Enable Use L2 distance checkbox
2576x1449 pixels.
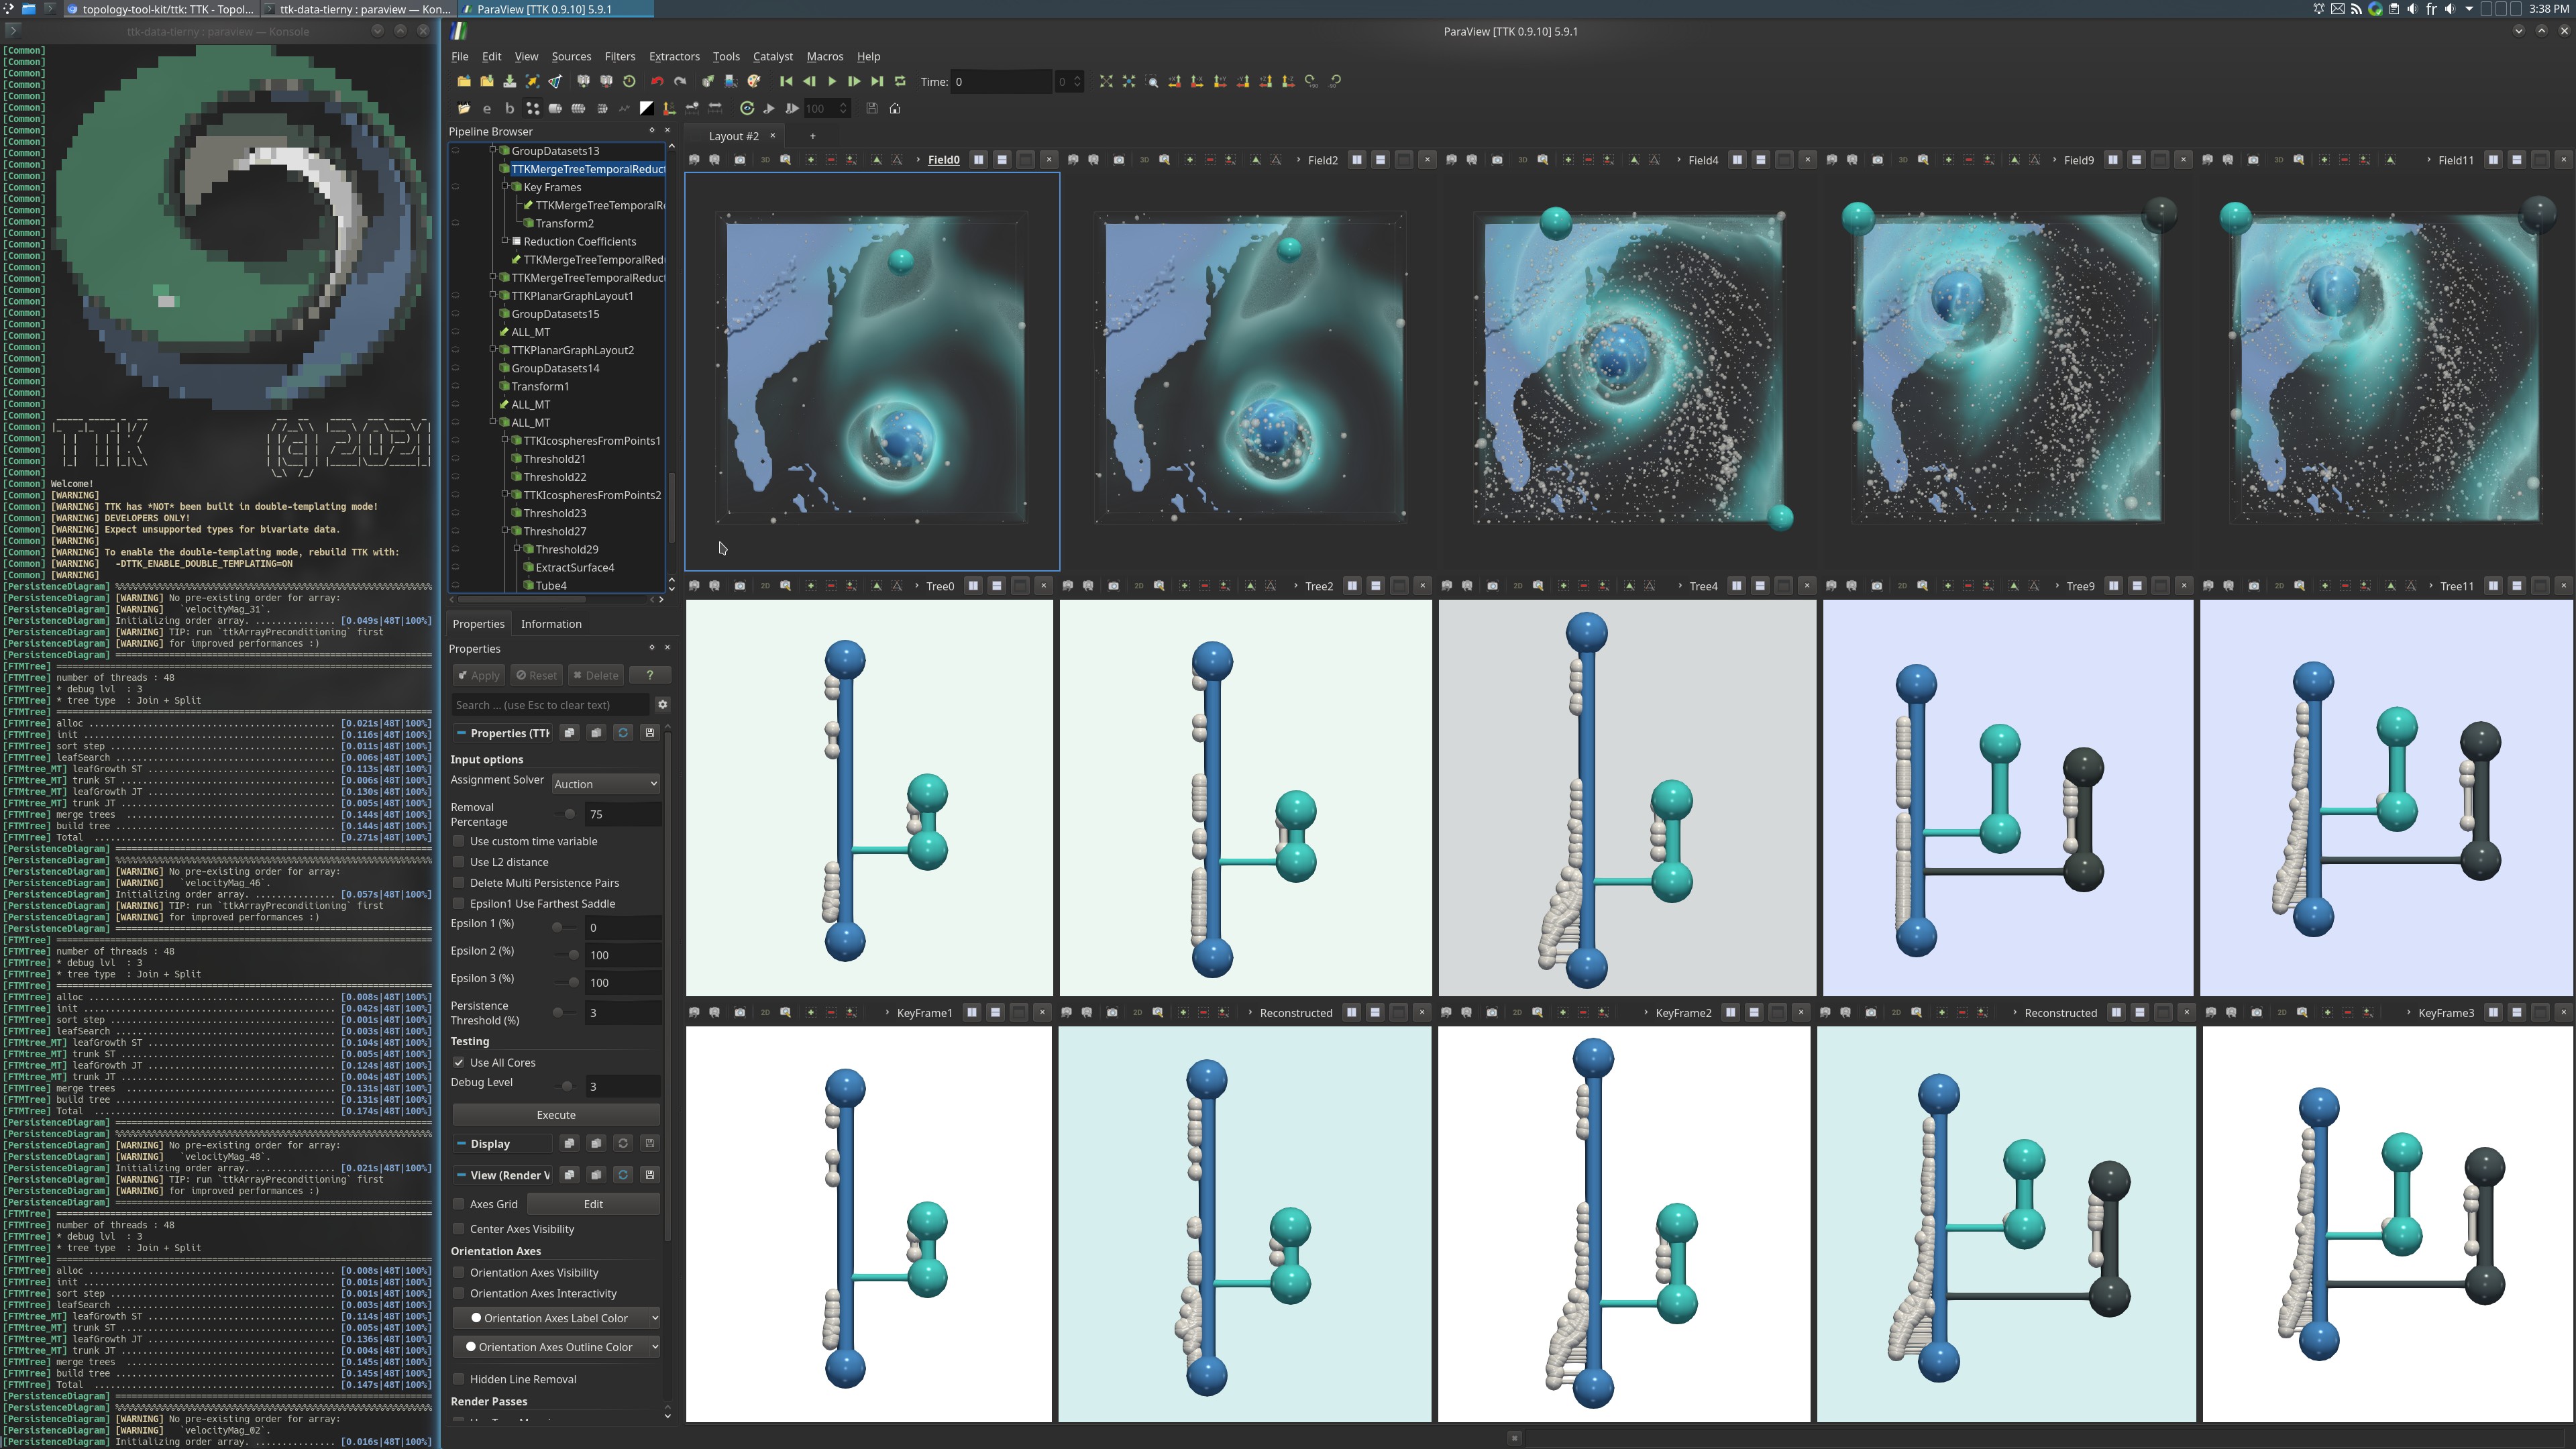pos(459,862)
